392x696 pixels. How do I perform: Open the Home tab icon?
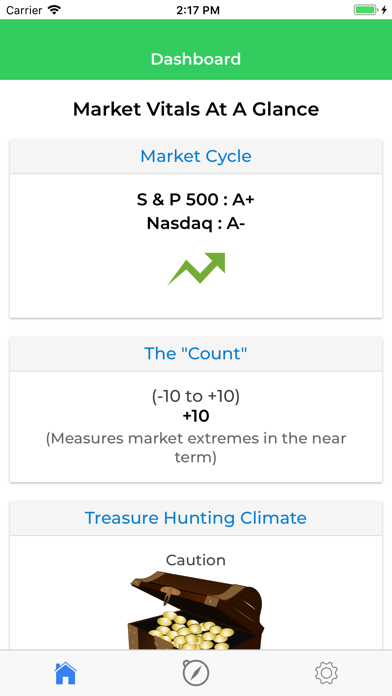(x=65, y=673)
